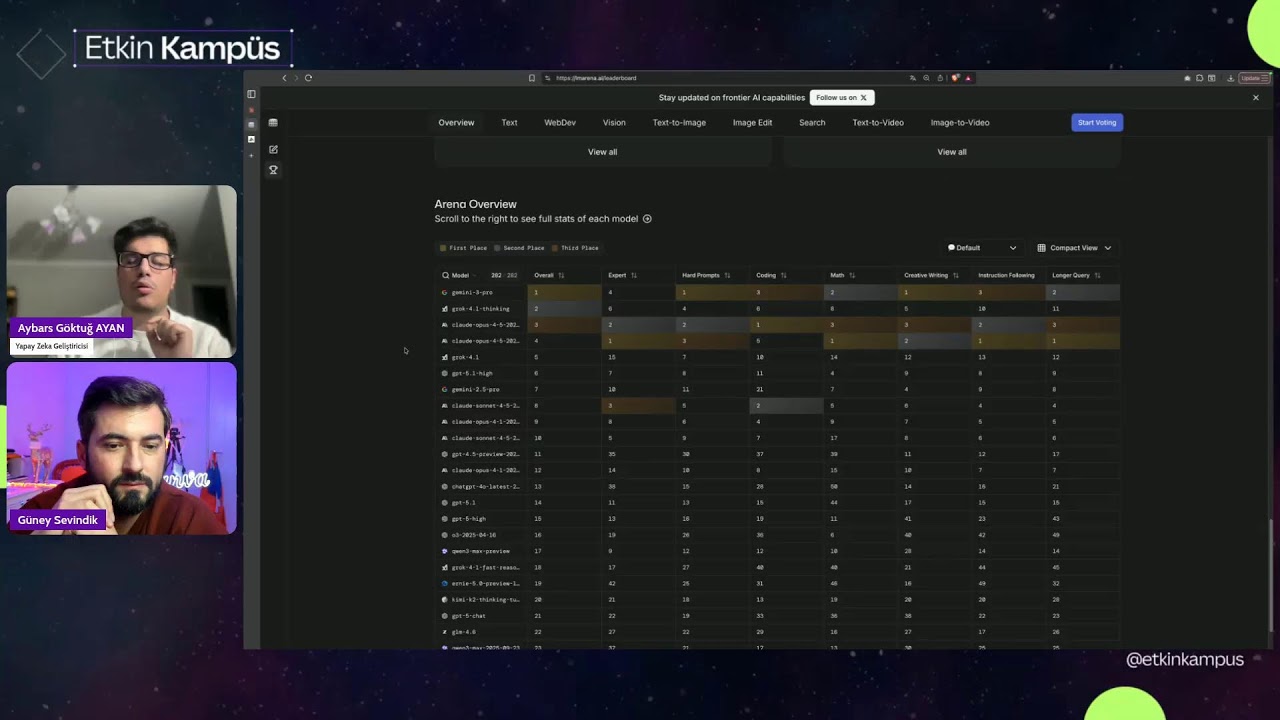This screenshot has height=720, width=1280.
Task: Switch to the Vision tab
Action: [x=614, y=123]
